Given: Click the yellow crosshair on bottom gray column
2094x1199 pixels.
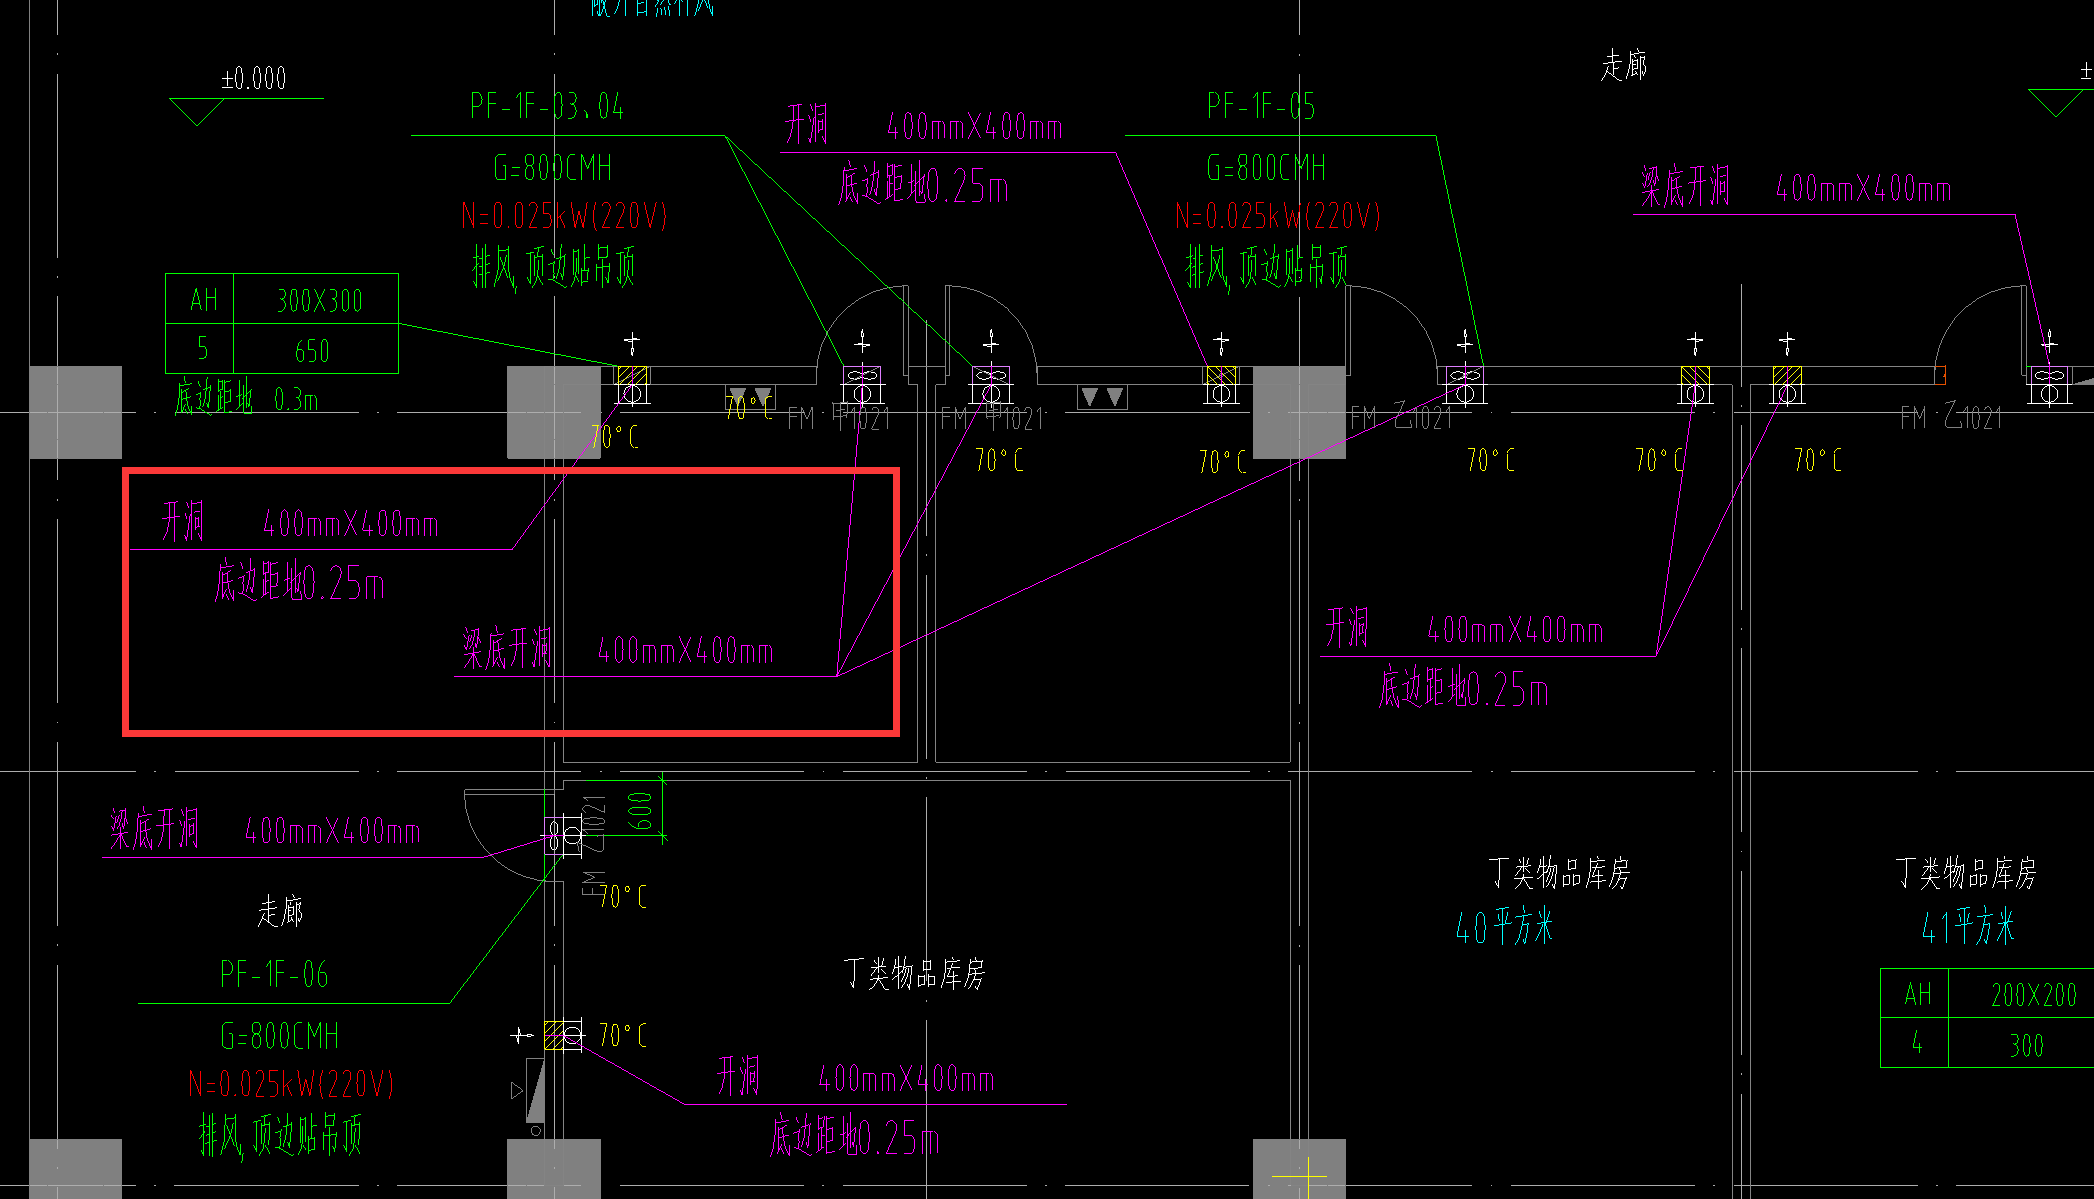Looking at the screenshot, I should [1307, 1178].
